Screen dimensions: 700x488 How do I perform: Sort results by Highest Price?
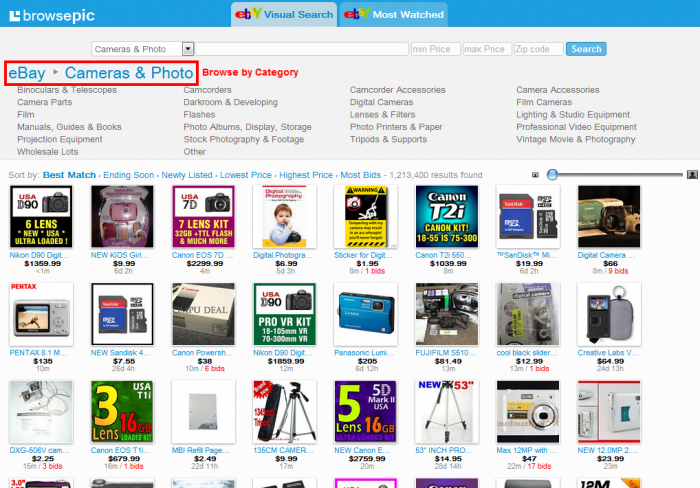point(306,175)
